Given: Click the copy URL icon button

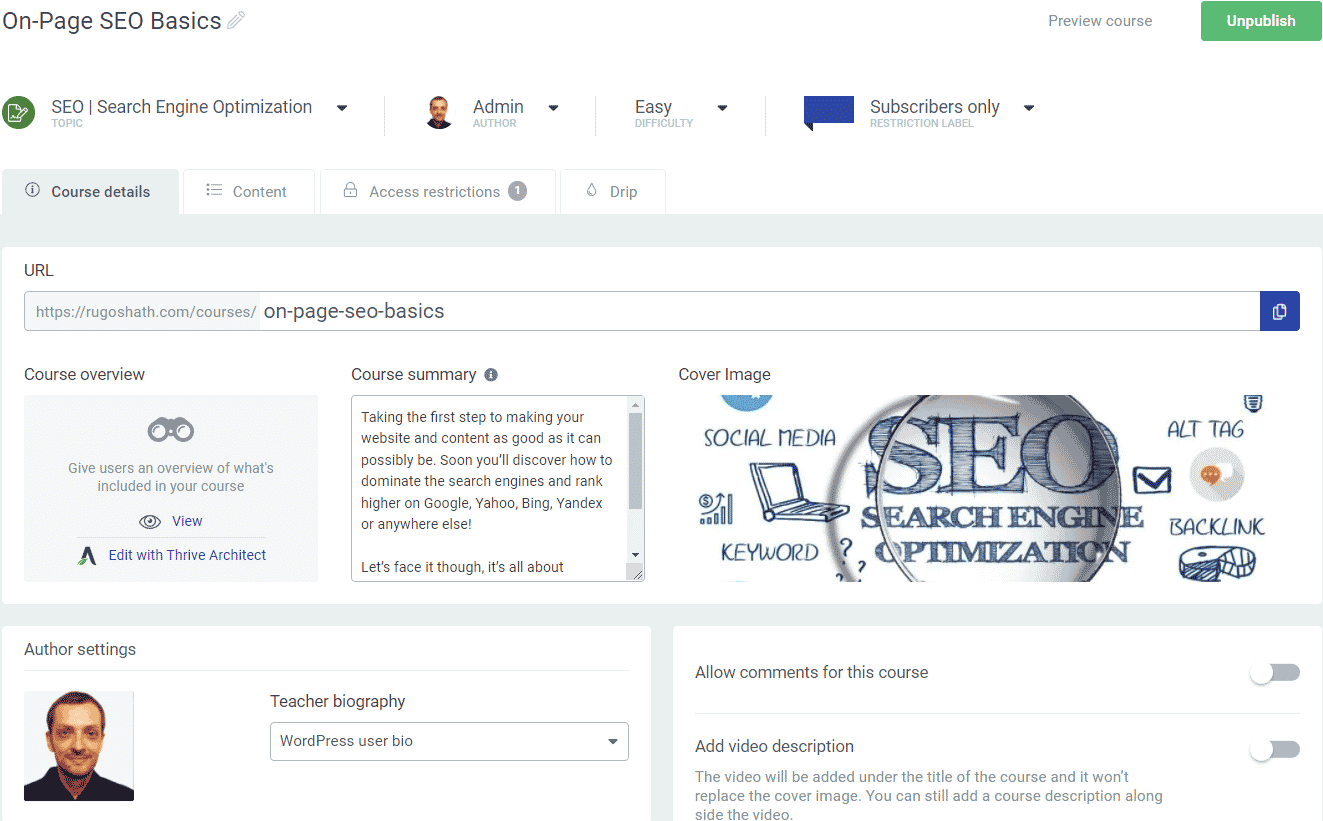Looking at the screenshot, I should pyautogui.click(x=1279, y=311).
